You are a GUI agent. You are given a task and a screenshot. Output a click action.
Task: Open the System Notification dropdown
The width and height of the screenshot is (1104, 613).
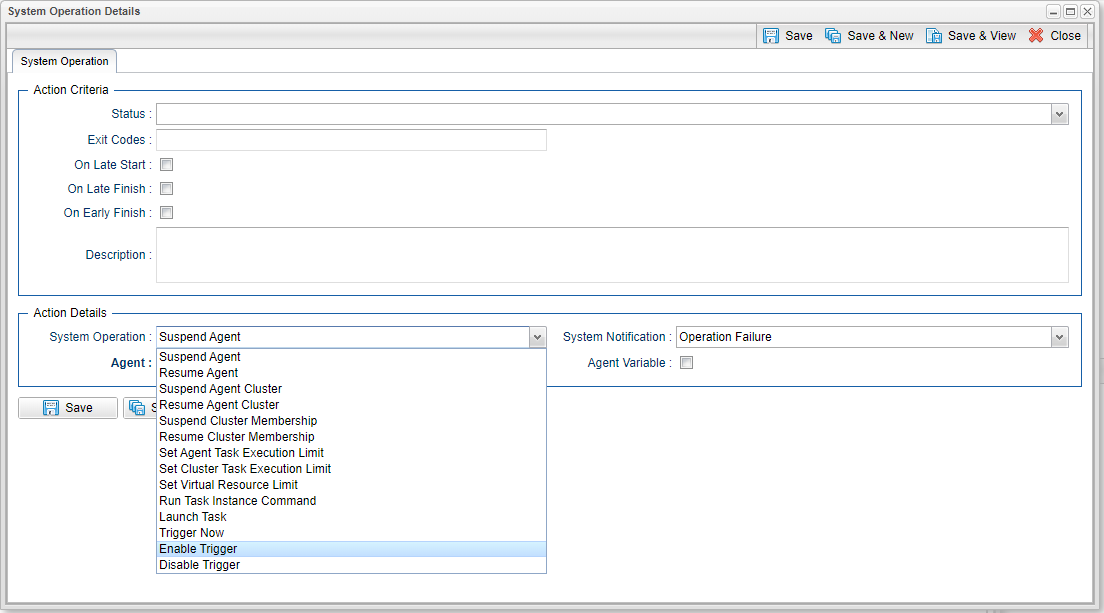(1060, 338)
